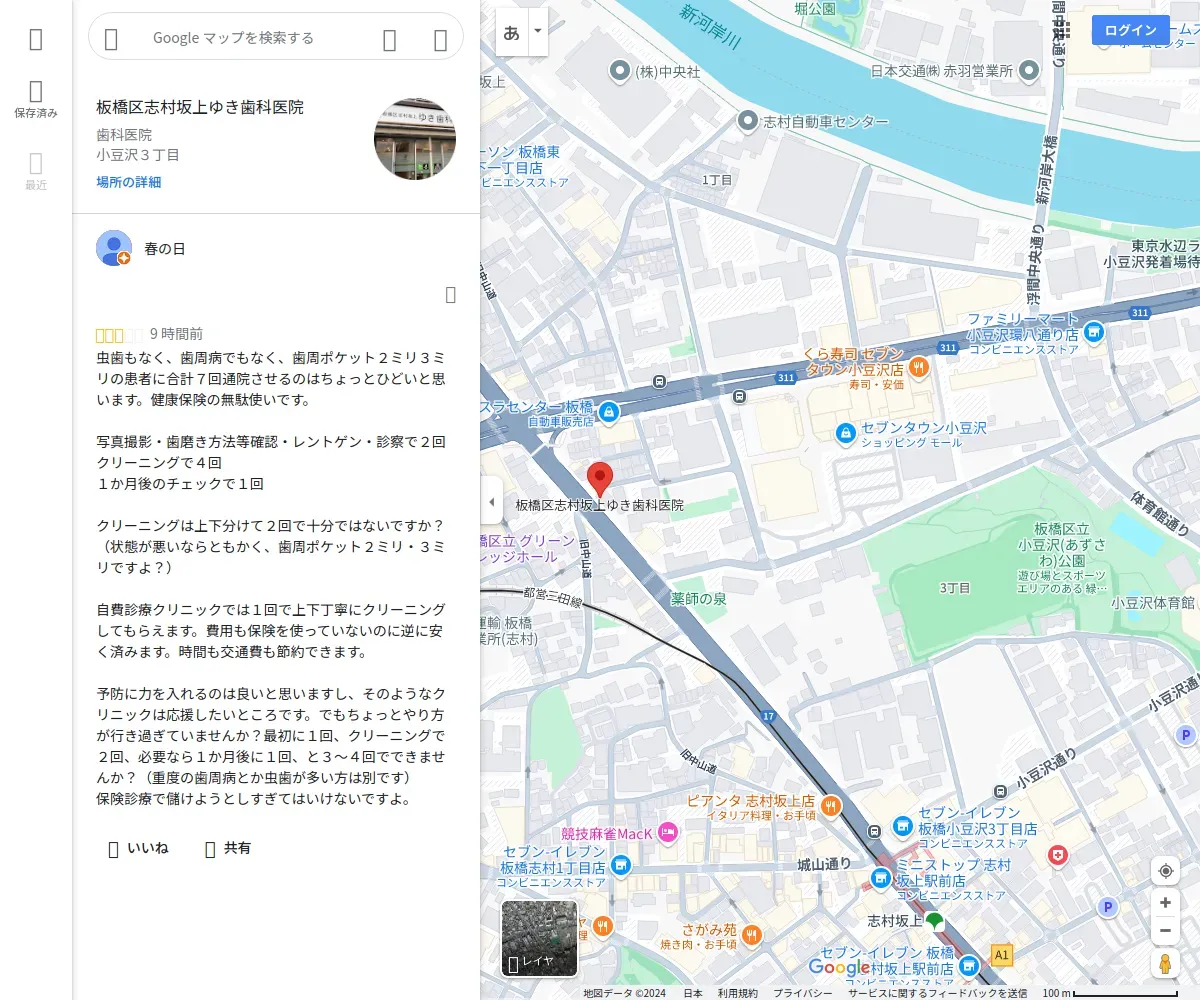Zoom out with the minus button
Viewport: 1200px width, 1000px height.
tap(1165, 932)
